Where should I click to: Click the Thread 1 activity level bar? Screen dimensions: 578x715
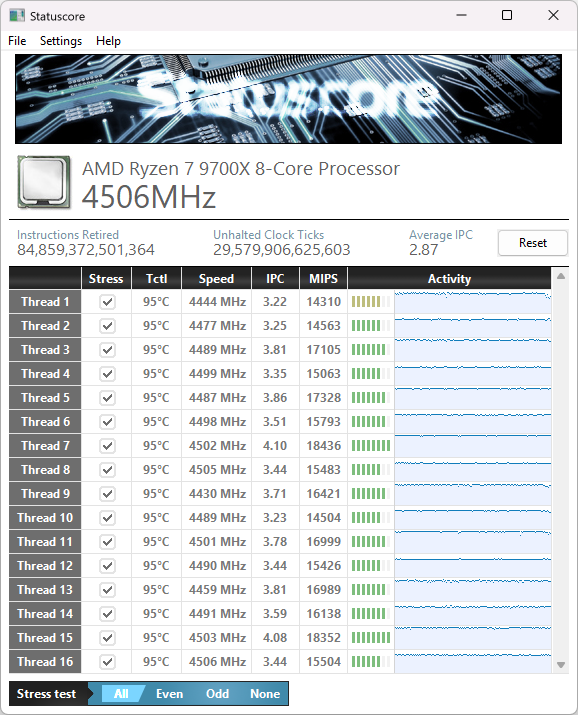371,302
